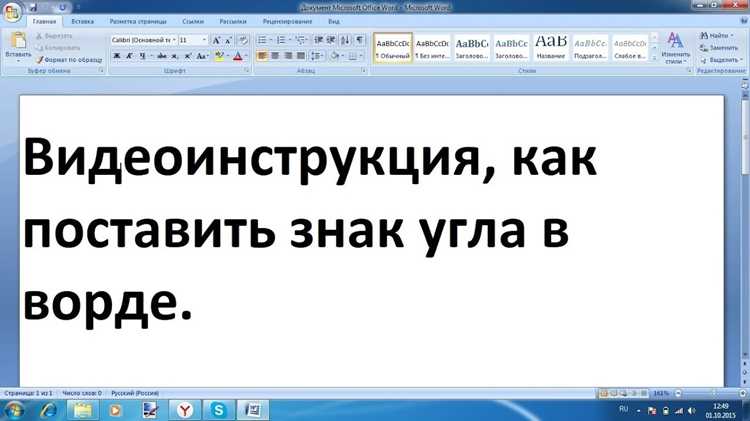Viewport: 750px width, 421px height.
Task: Open the font size 11 dropdown
Action: pyautogui.click(x=205, y=40)
